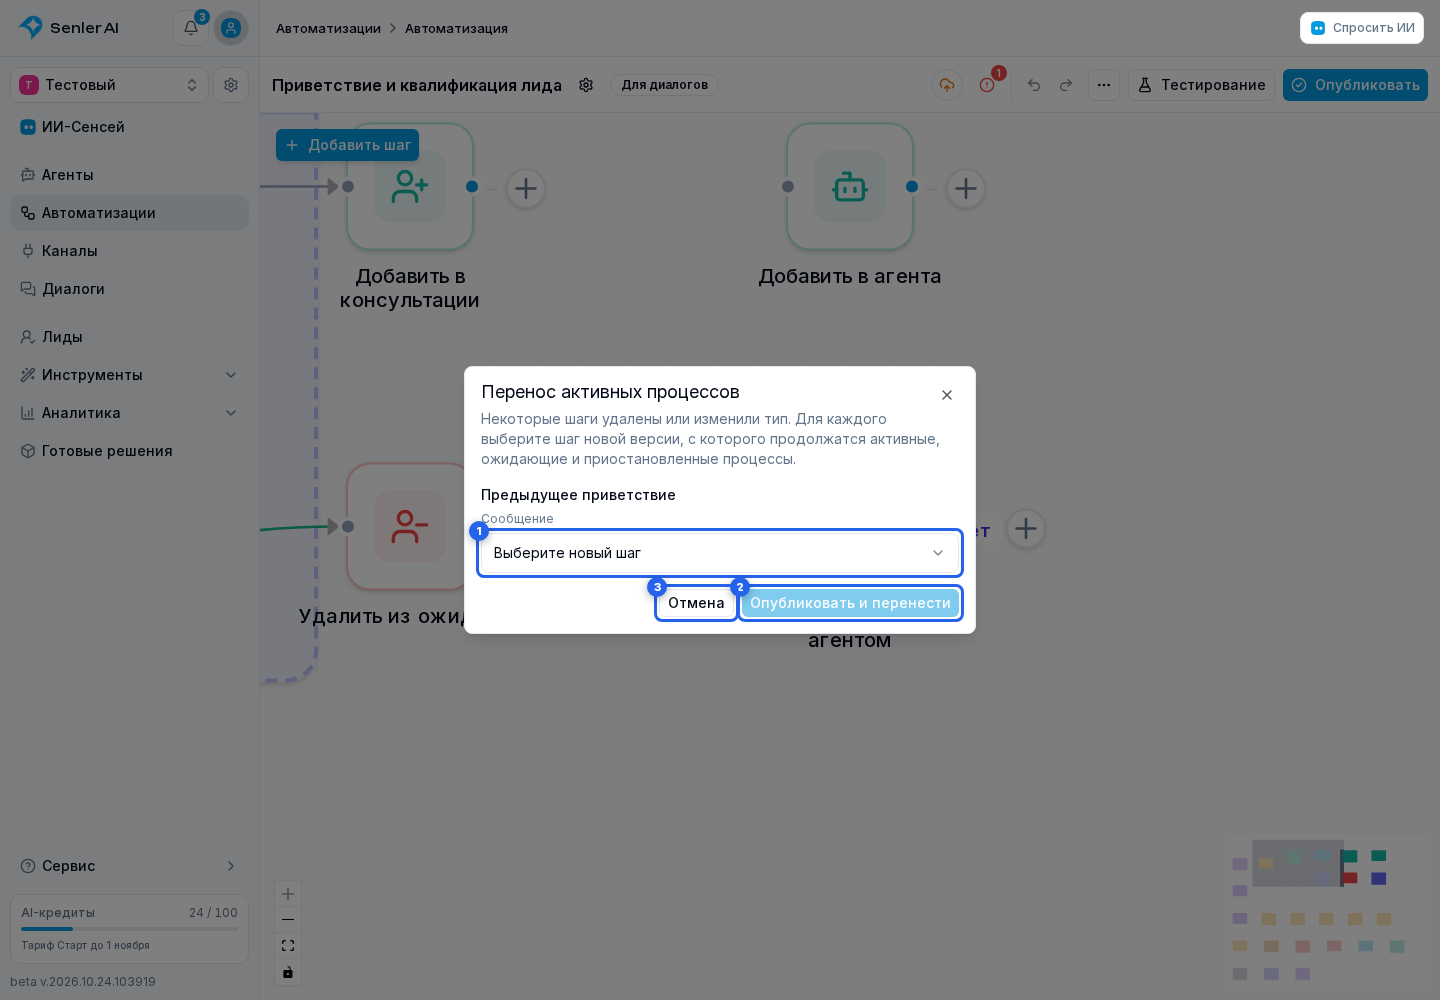Click the Тестирование button
This screenshot has width=1440, height=1000.
1202,85
